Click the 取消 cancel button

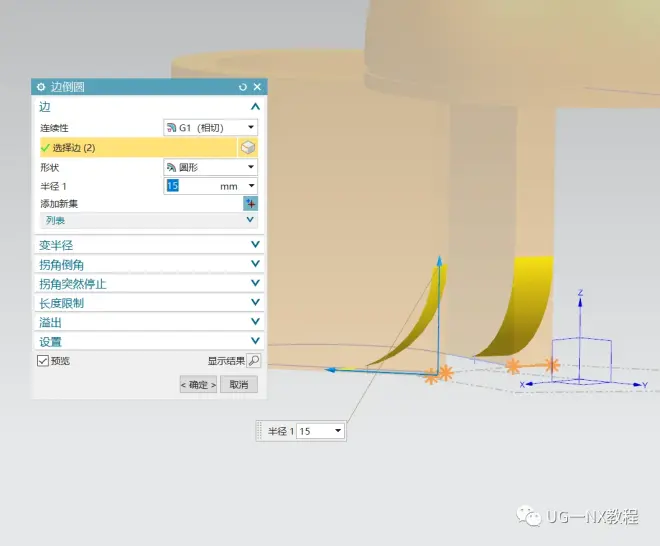(239, 384)
